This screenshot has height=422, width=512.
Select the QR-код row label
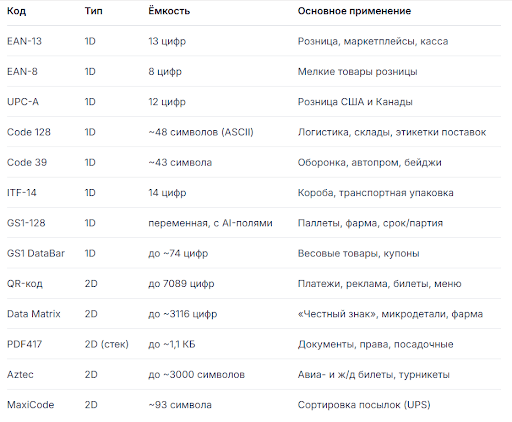[25, 284]
